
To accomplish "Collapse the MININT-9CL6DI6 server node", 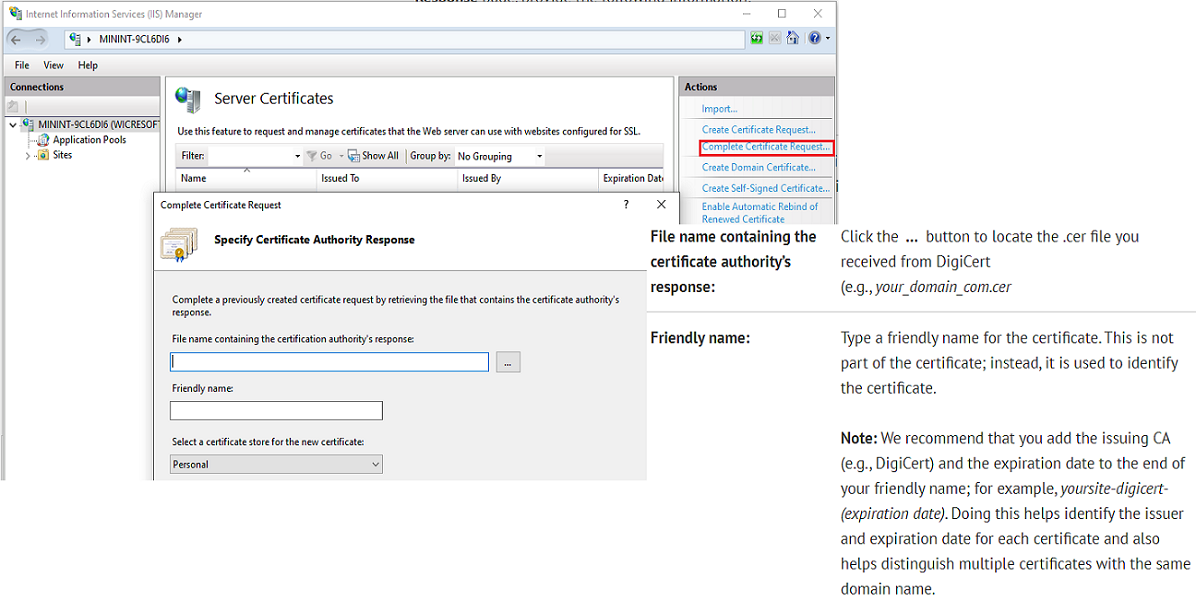I will click(x=14, y=124).
